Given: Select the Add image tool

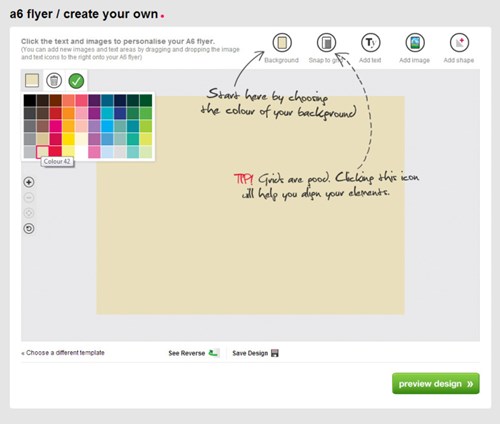Looking at the screenshot, I should pyautogui.click(x=415, y=43).
